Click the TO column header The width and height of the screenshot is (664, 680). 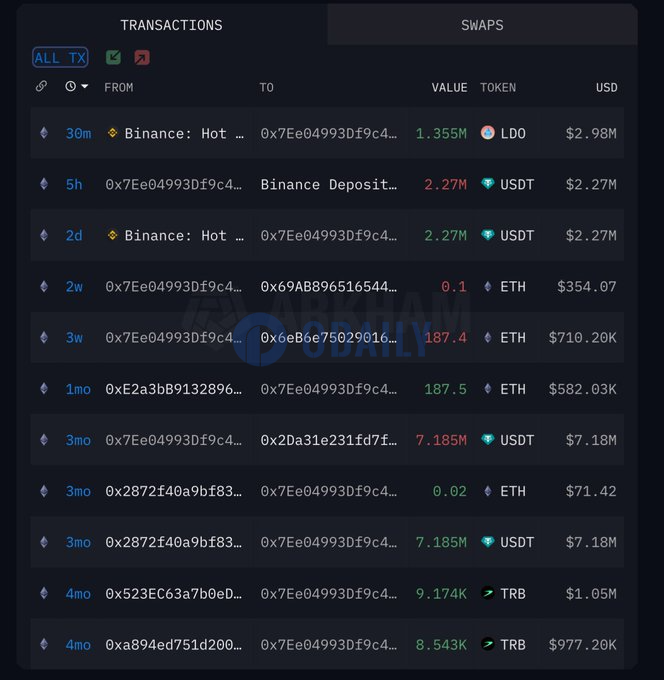pyautogui.click(x=266, y=88)
